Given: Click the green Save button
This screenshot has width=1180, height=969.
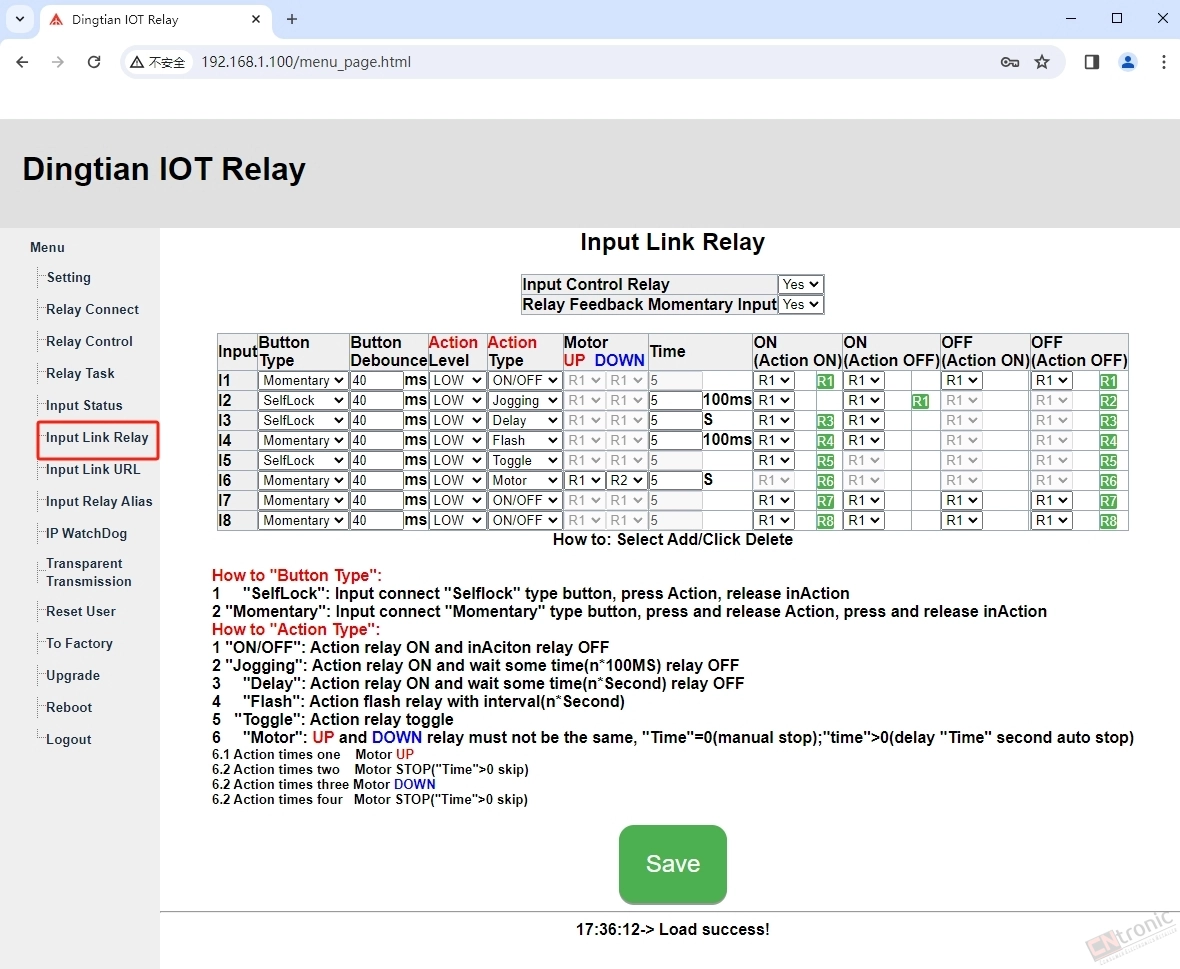Looking at the screenshot, I should pyautogui.click(x=673, y=864).
